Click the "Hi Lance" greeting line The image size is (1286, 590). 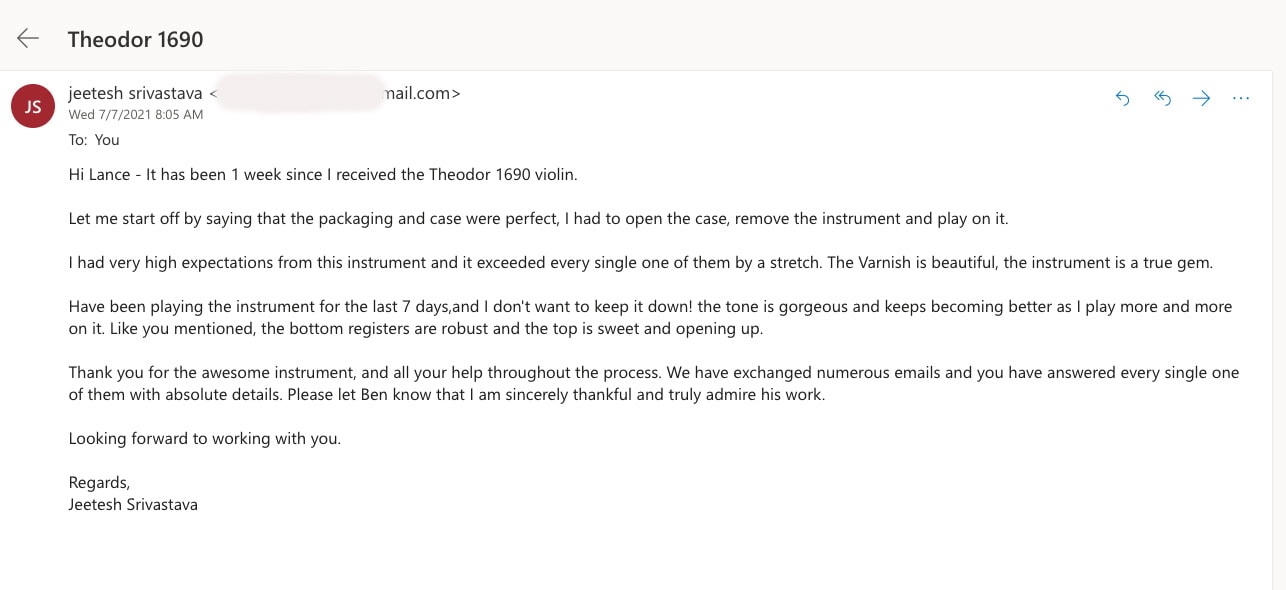(x=323, y=175)
